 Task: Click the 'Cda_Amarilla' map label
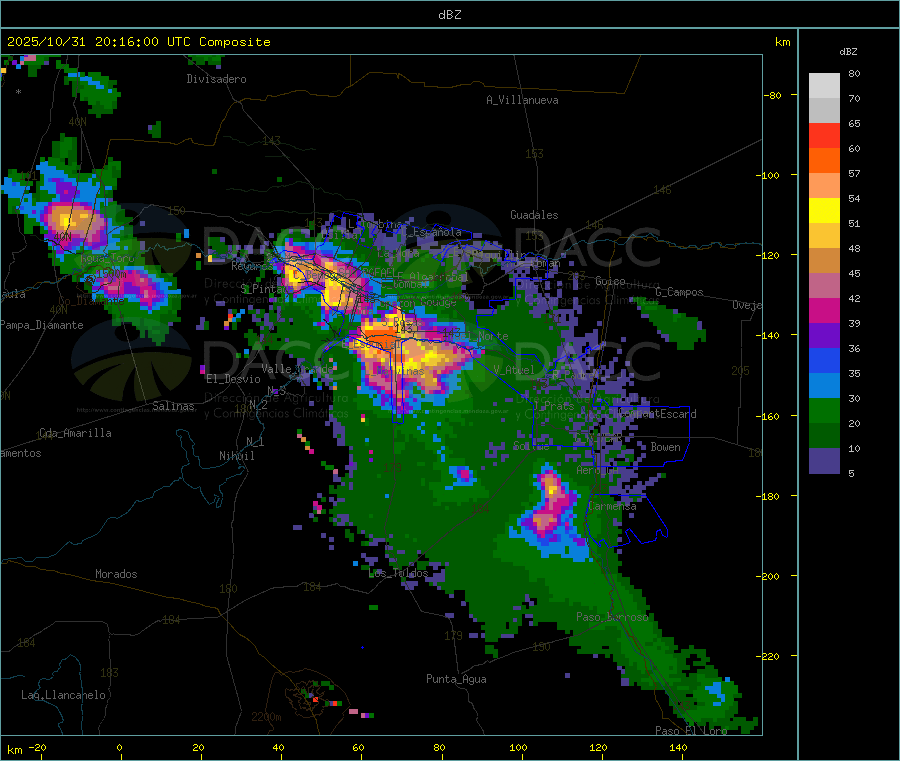(75, 433)
